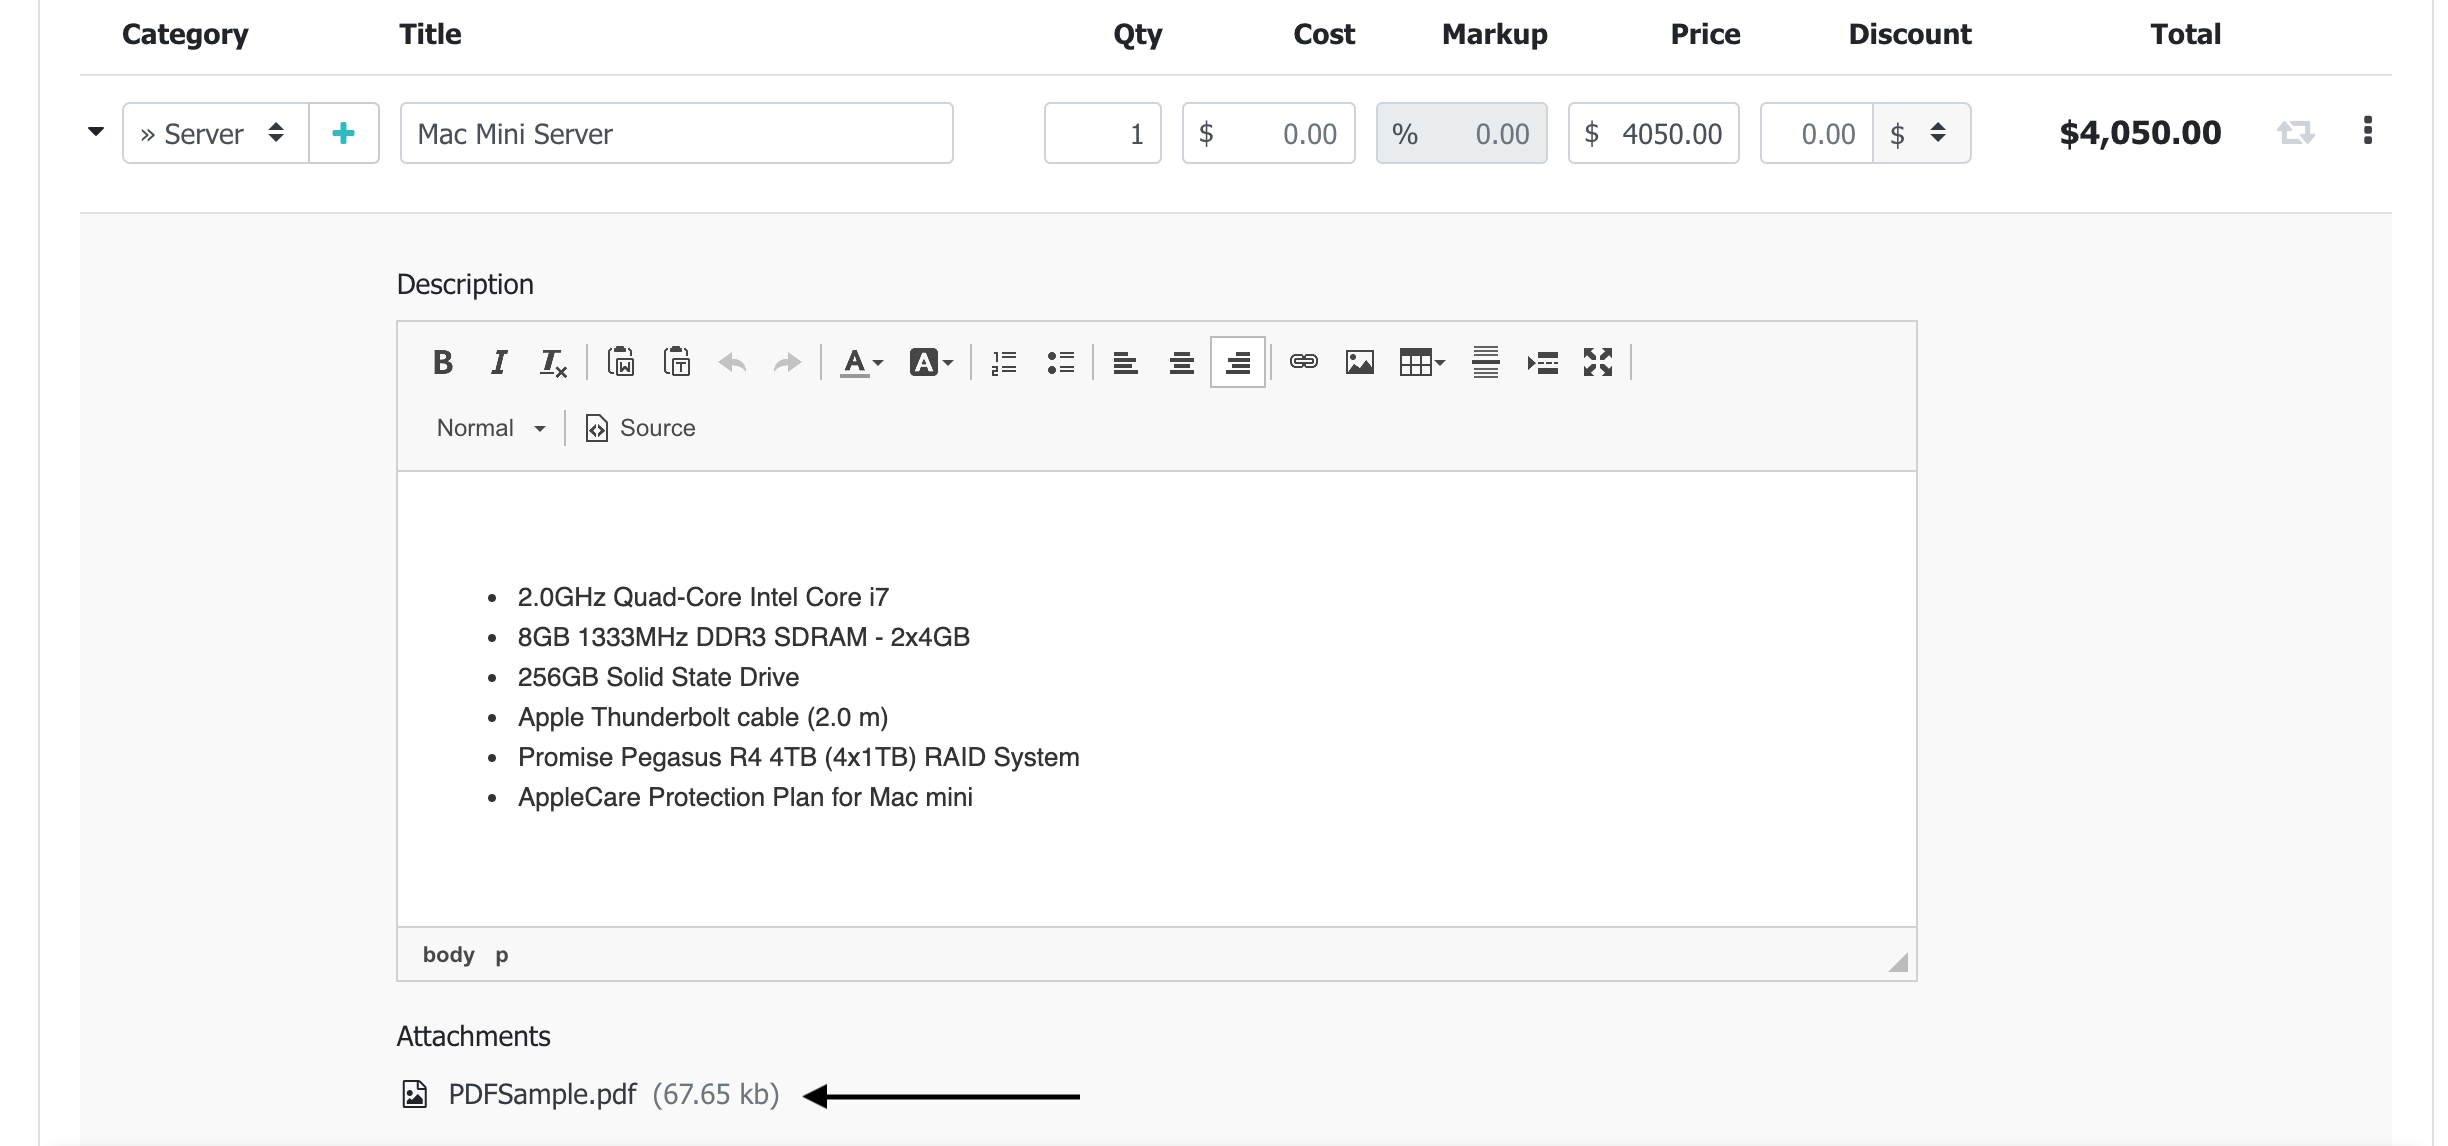Remove formatting from selected text
Image resolution: width=2448 pixels, height=1146 pixels.
[x=553, y=362]
